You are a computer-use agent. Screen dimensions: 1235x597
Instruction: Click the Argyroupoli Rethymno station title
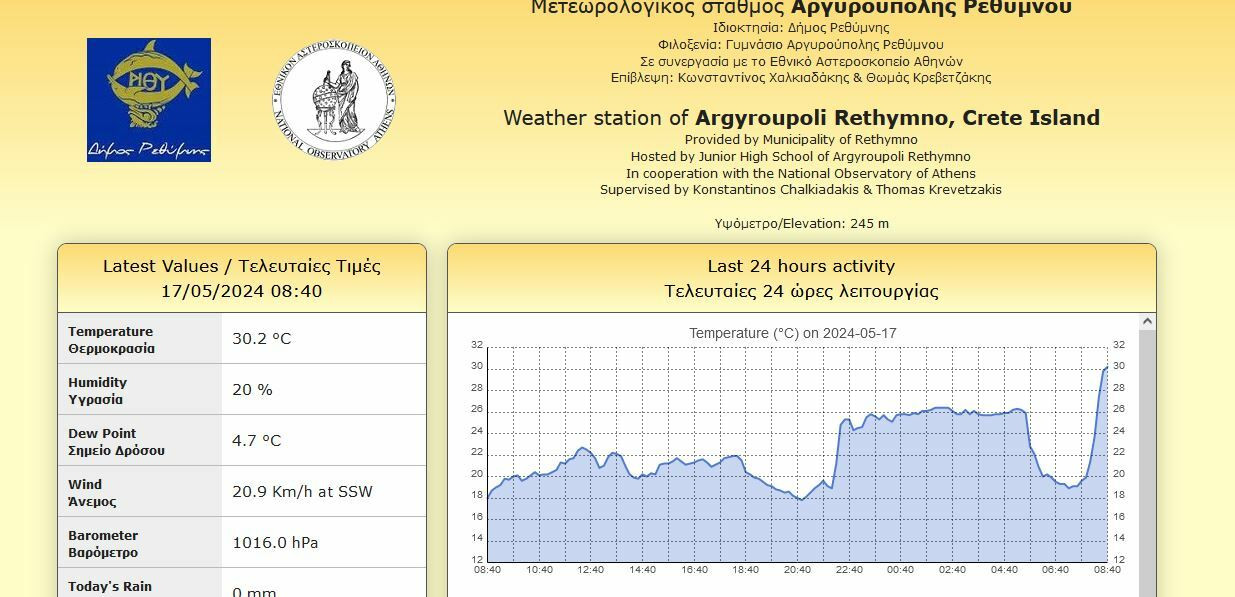pyautogui.click(x=801, y=118)
